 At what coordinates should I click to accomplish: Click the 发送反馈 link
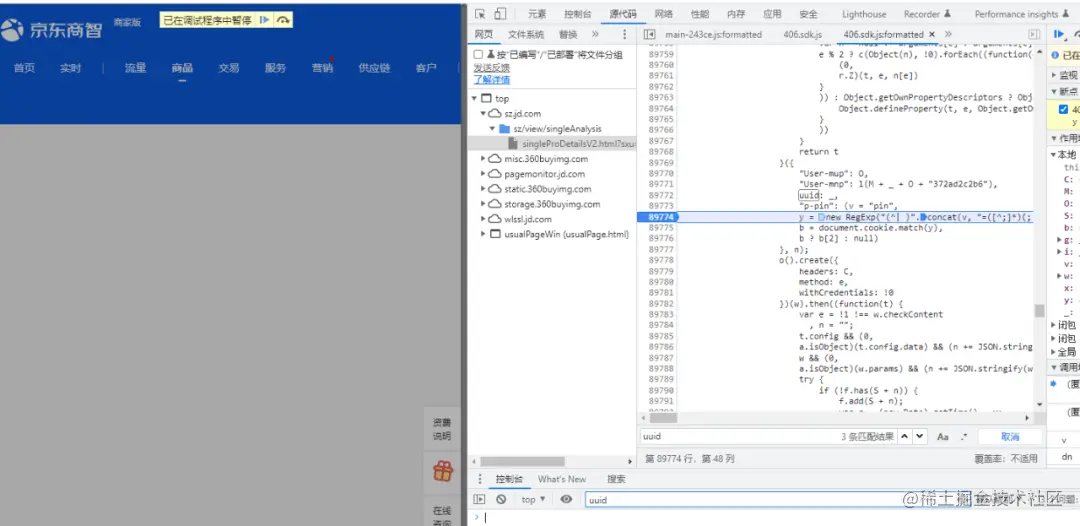tap(492, 67)
